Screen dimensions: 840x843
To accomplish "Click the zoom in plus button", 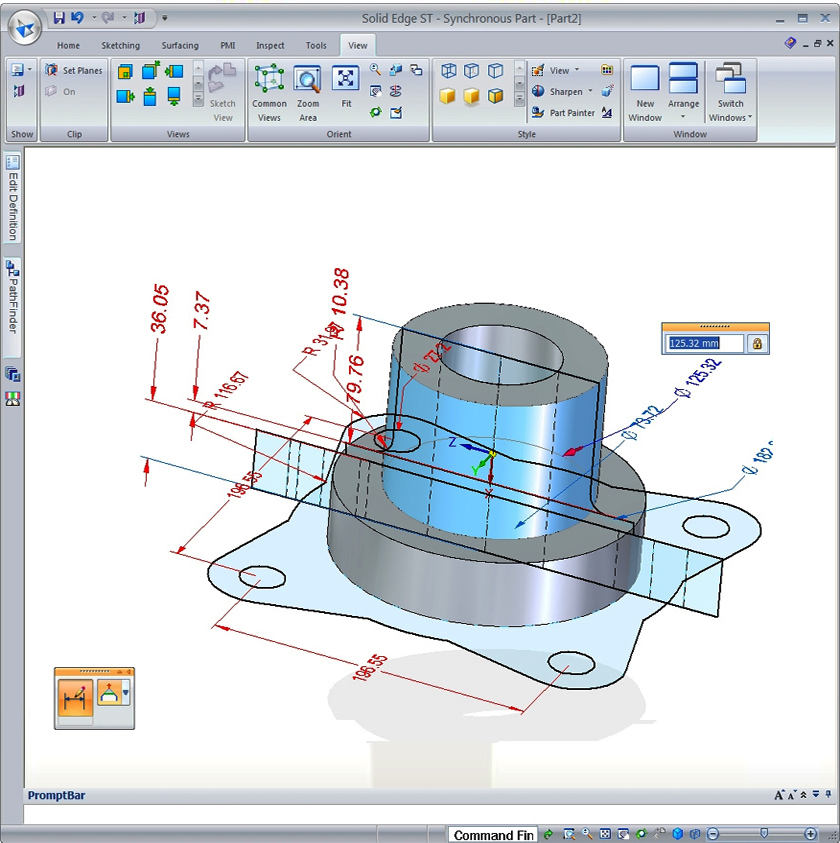I will pyautogui.click(x=810, y=834).
